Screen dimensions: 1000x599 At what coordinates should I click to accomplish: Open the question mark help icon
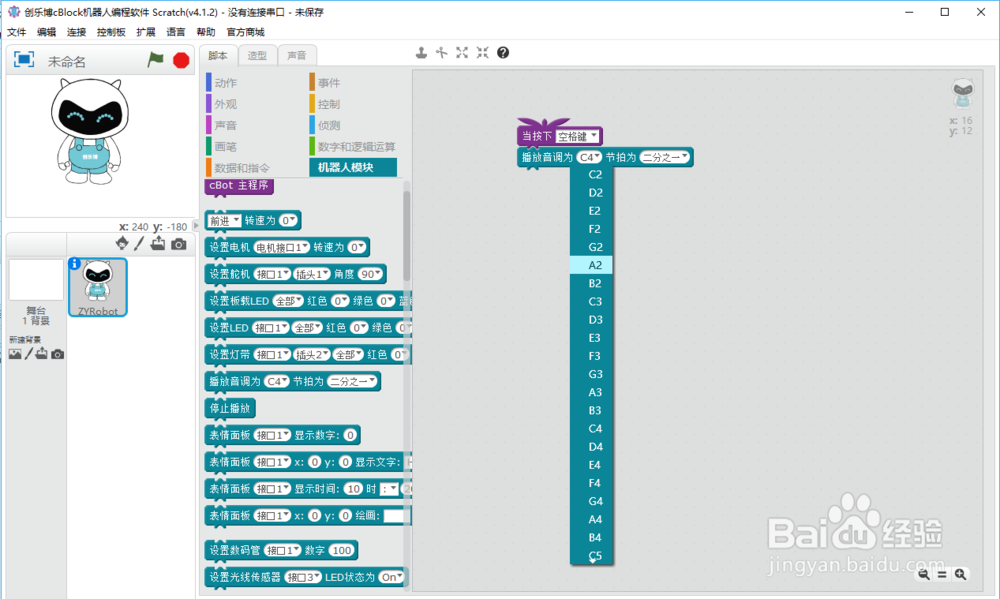coord(502,52)
